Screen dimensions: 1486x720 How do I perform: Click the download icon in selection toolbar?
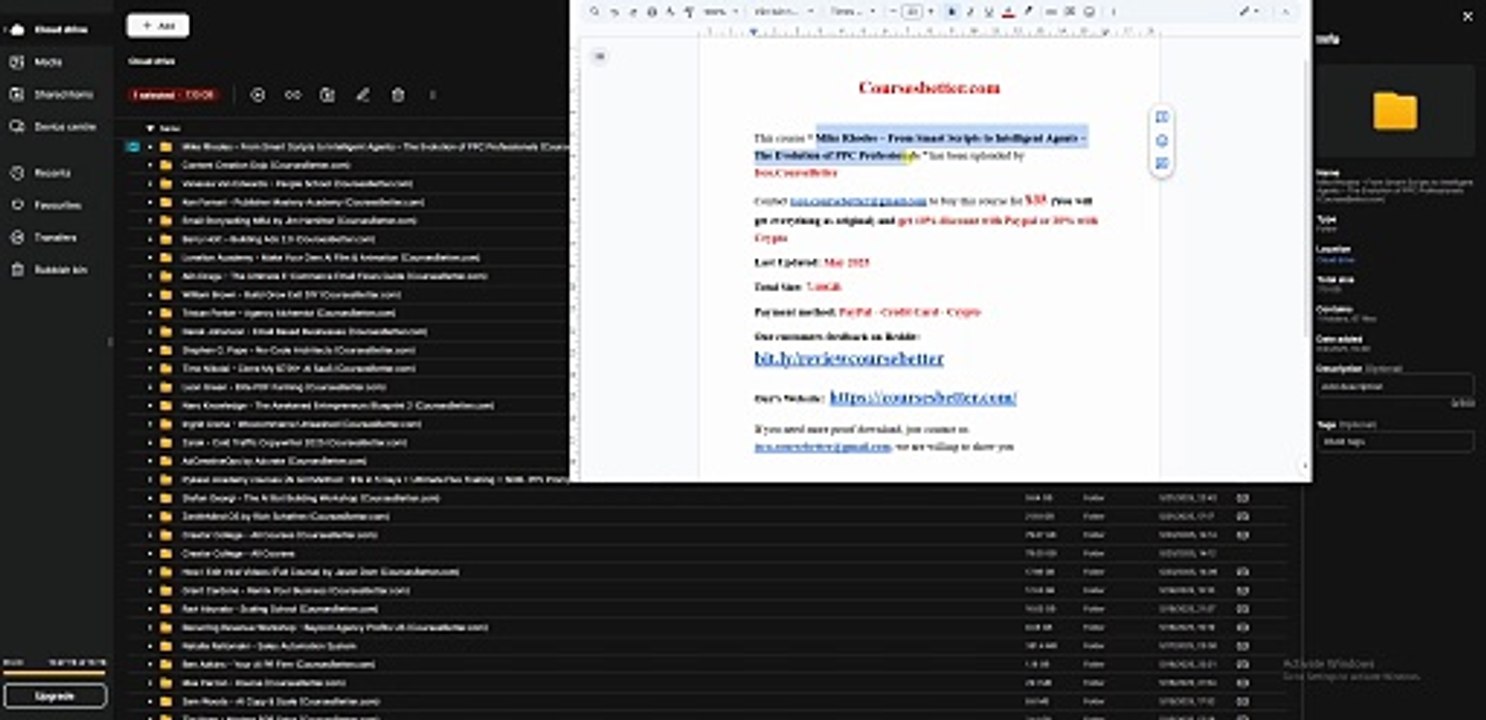pyautogui.click(x=258, y=95)
